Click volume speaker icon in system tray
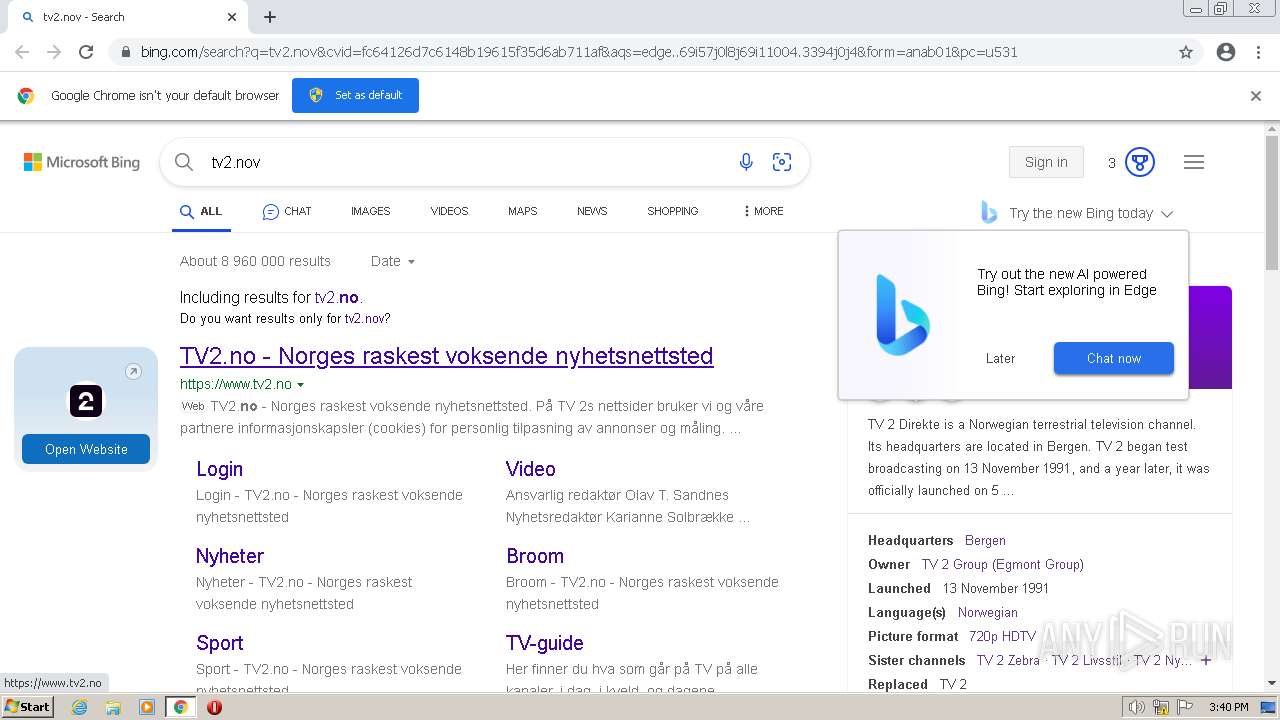This screenshot has width=1280, height=720. [x=1136, y=707]
